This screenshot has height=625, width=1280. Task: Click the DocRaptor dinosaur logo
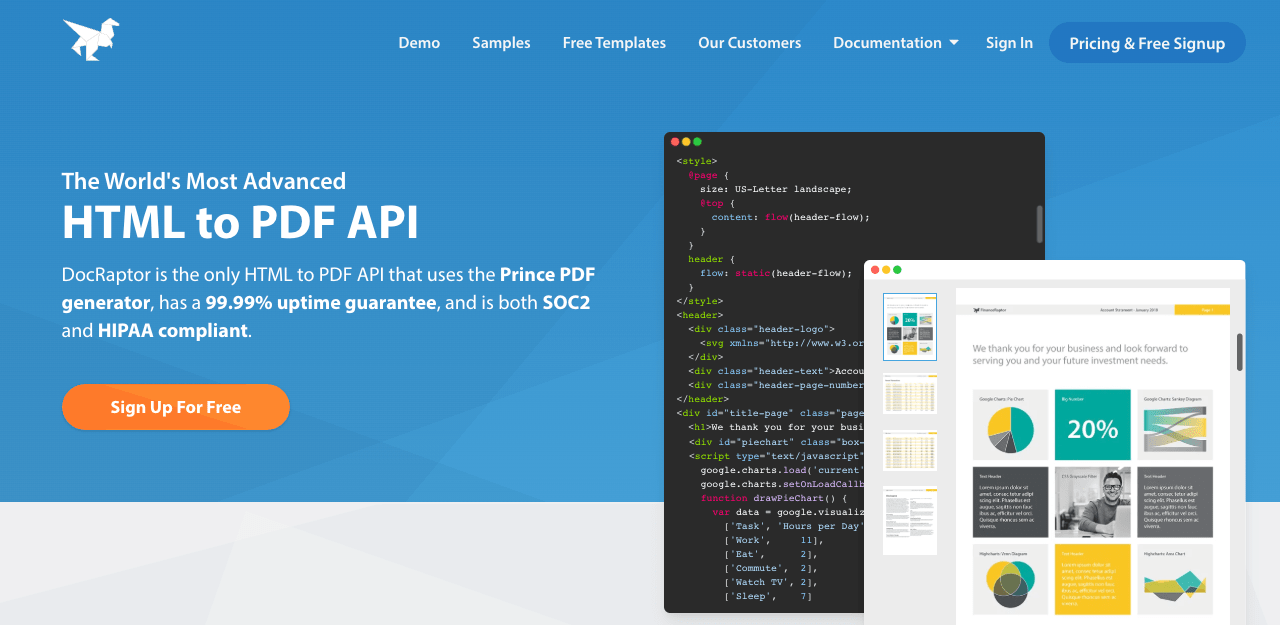click(x=90, y=40)
